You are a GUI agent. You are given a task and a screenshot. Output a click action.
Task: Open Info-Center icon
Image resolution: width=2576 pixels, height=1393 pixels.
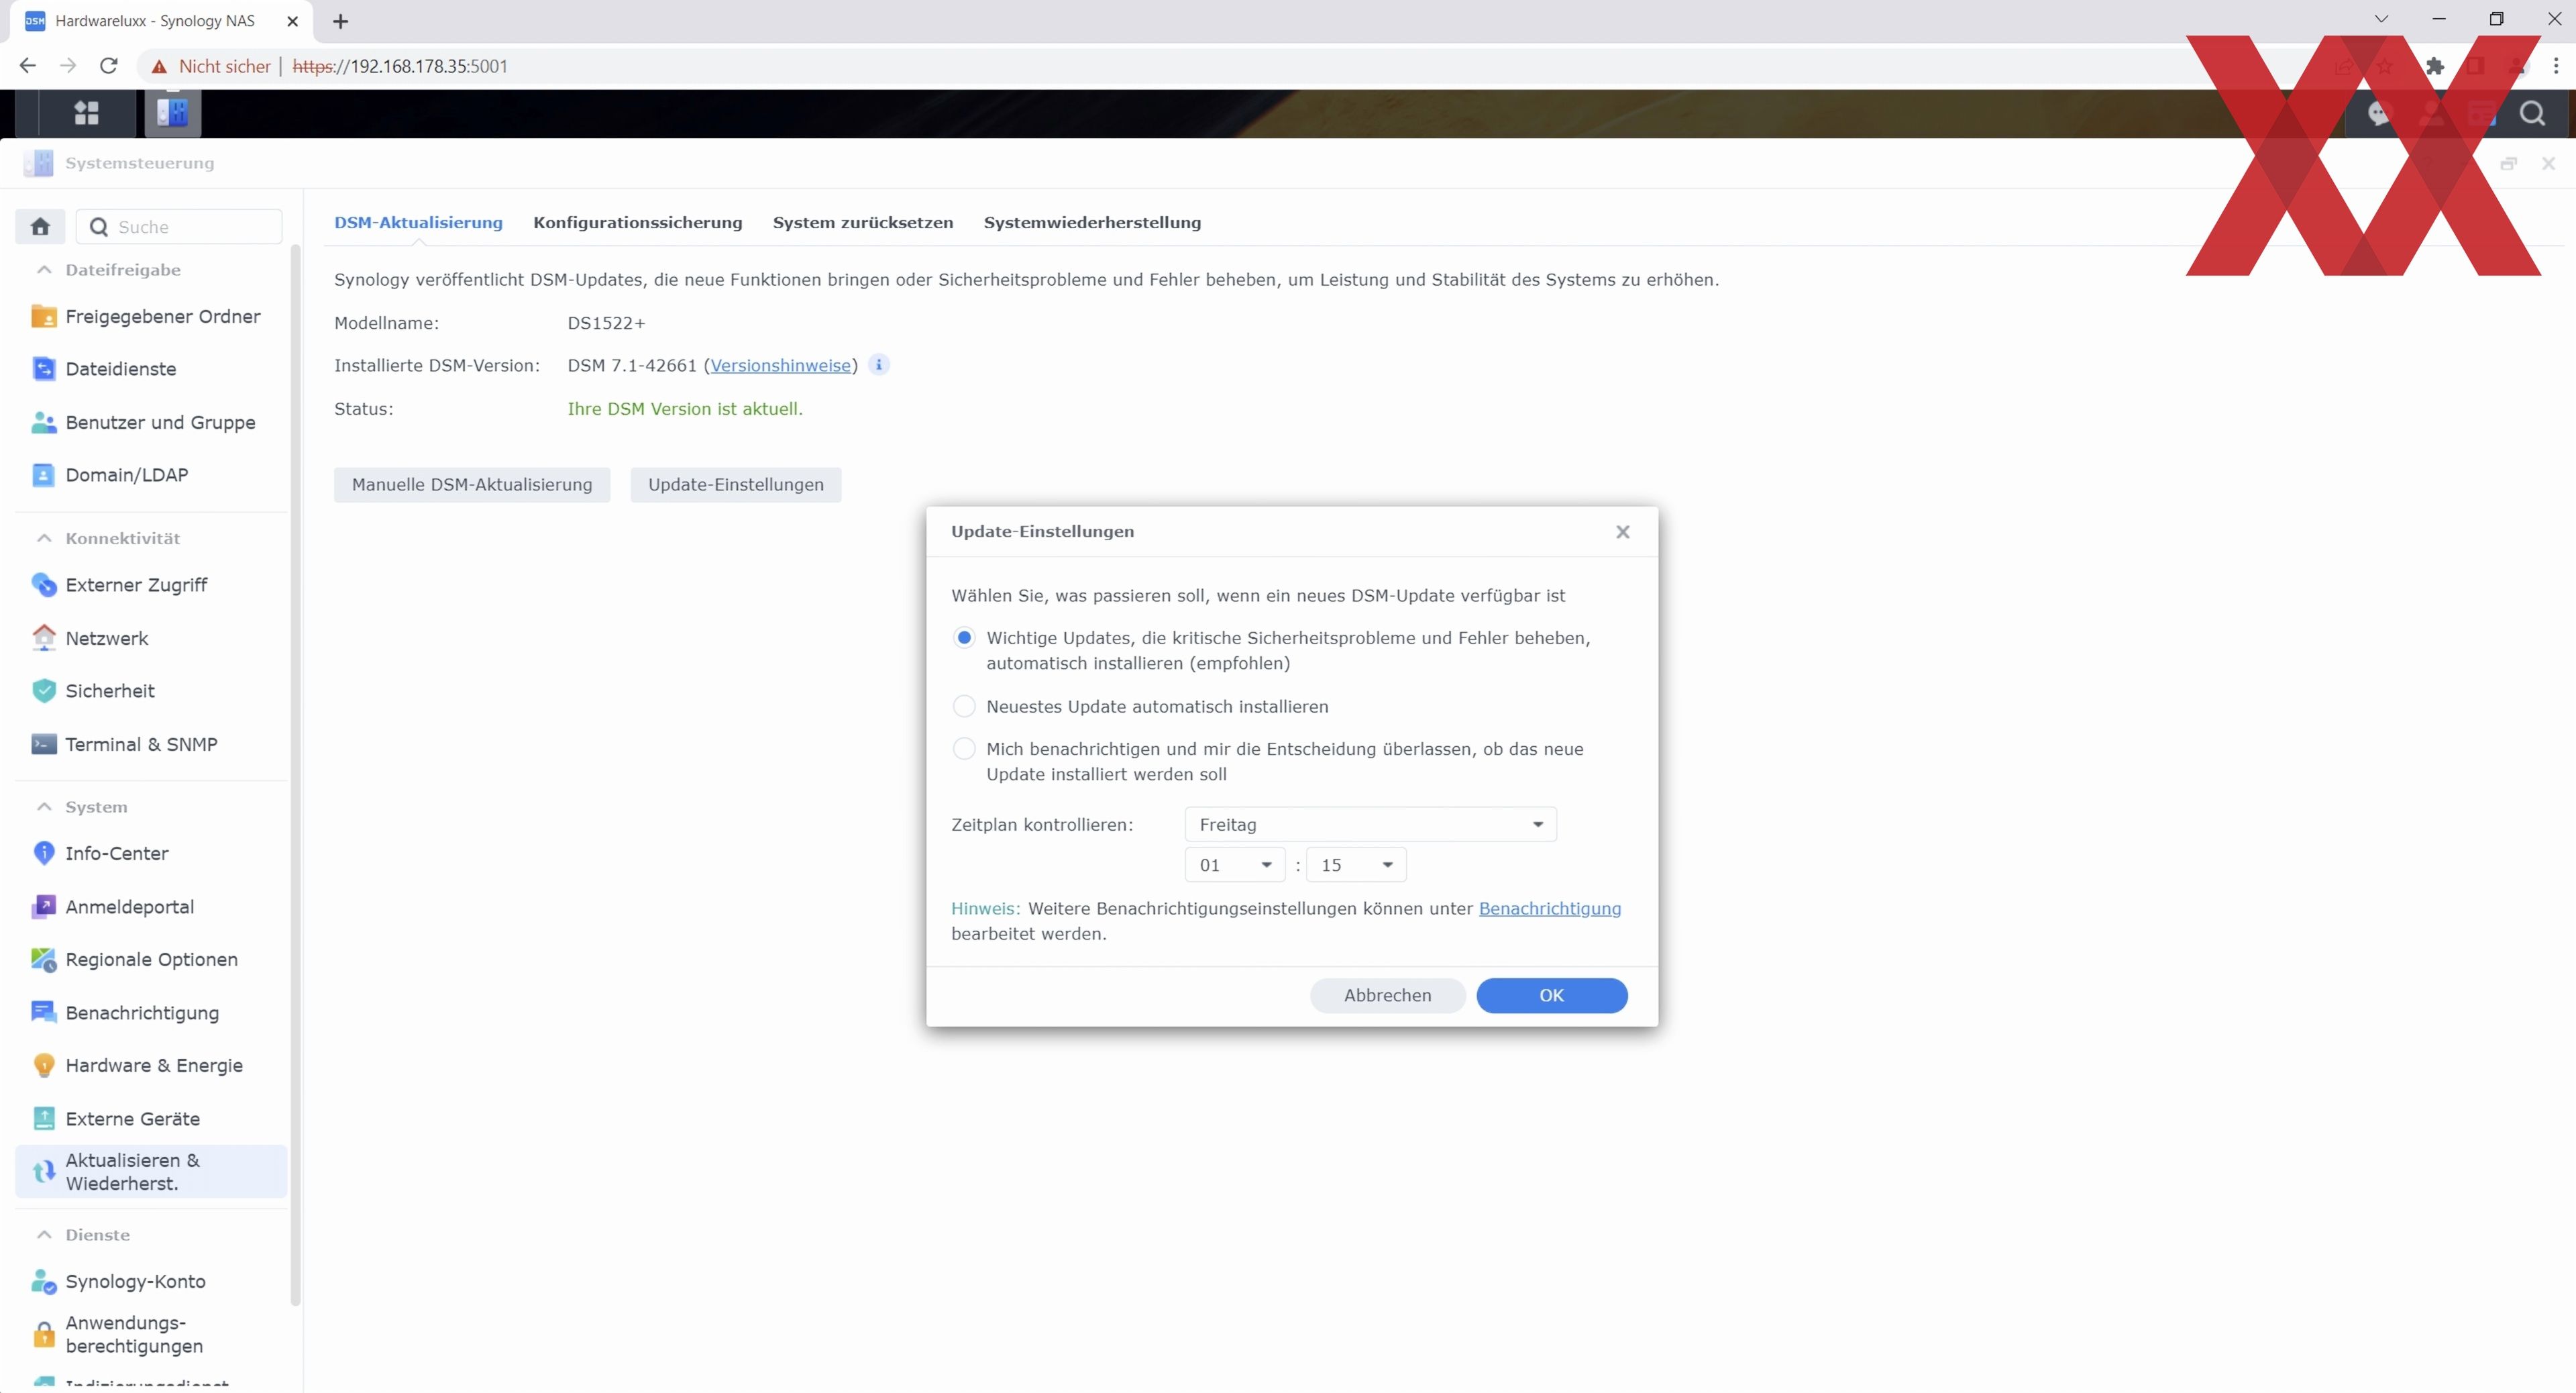click(x=43, y=853)
